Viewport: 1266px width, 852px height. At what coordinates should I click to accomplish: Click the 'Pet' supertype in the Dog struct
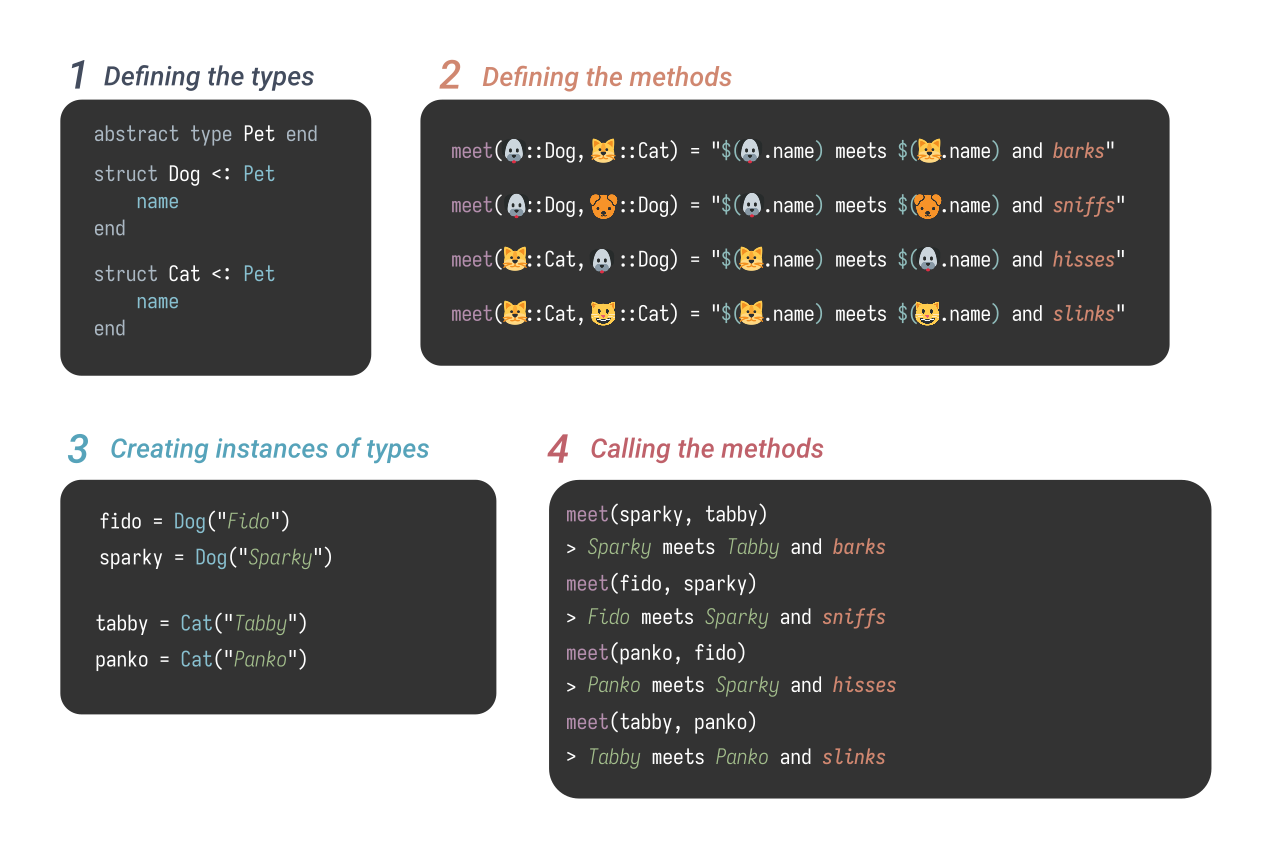[x=259, y=173]
